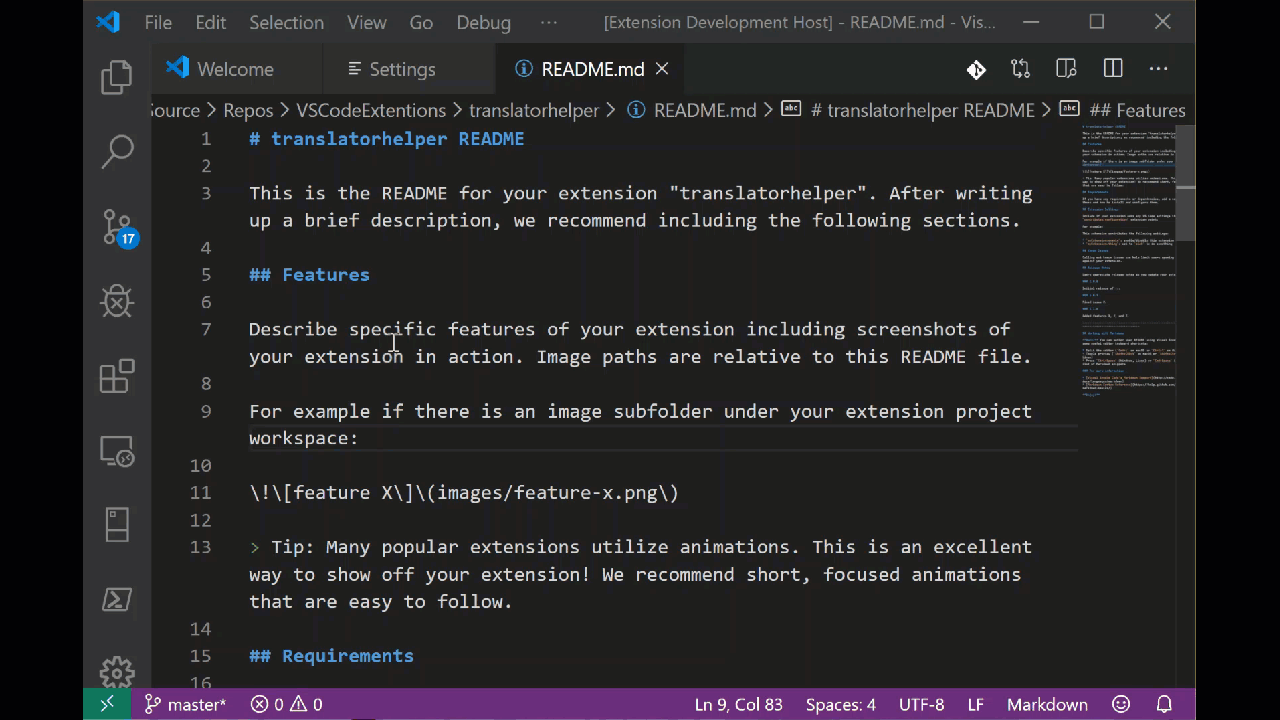Open the Go menu
Viewport: 1280px width, 720px height.
point(421,22)
